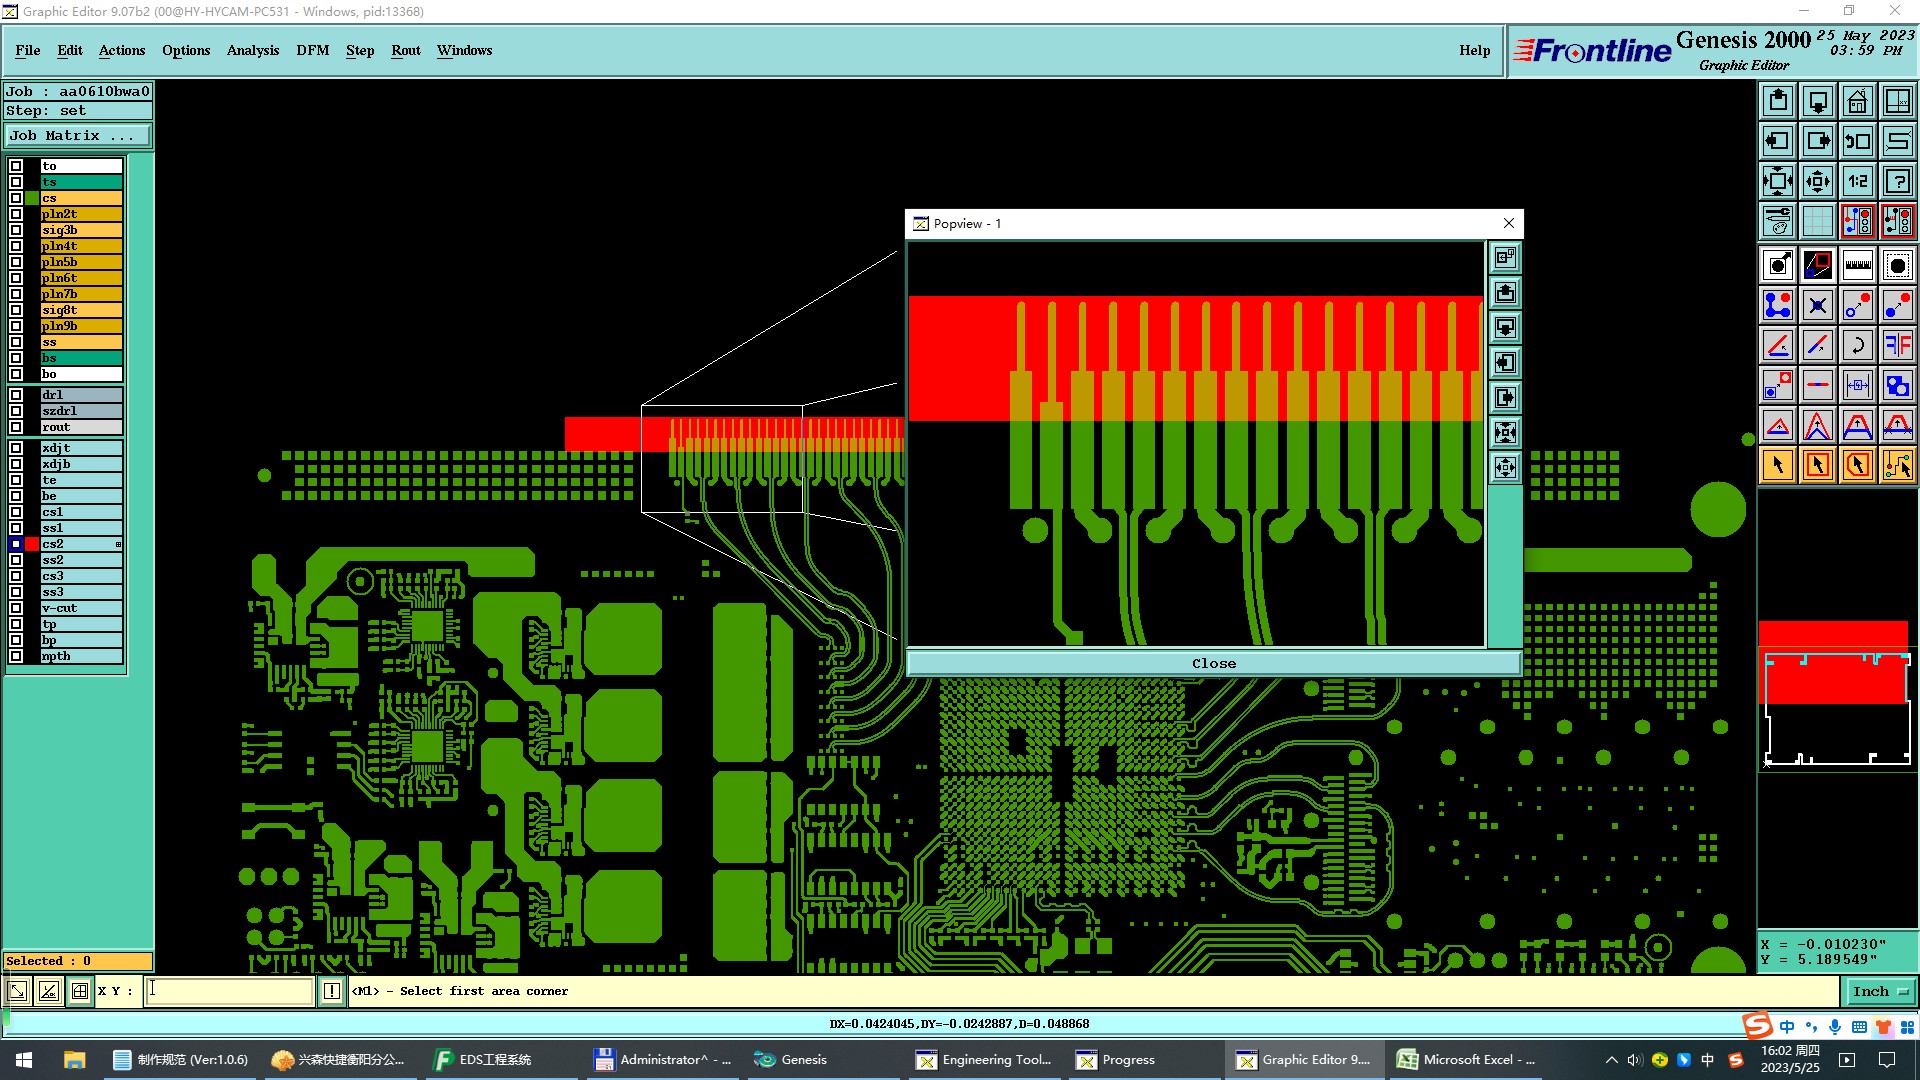The image size is (1920, 1080).
Task: Select the rotate feature tool icon
Action: pos(1857,345)
